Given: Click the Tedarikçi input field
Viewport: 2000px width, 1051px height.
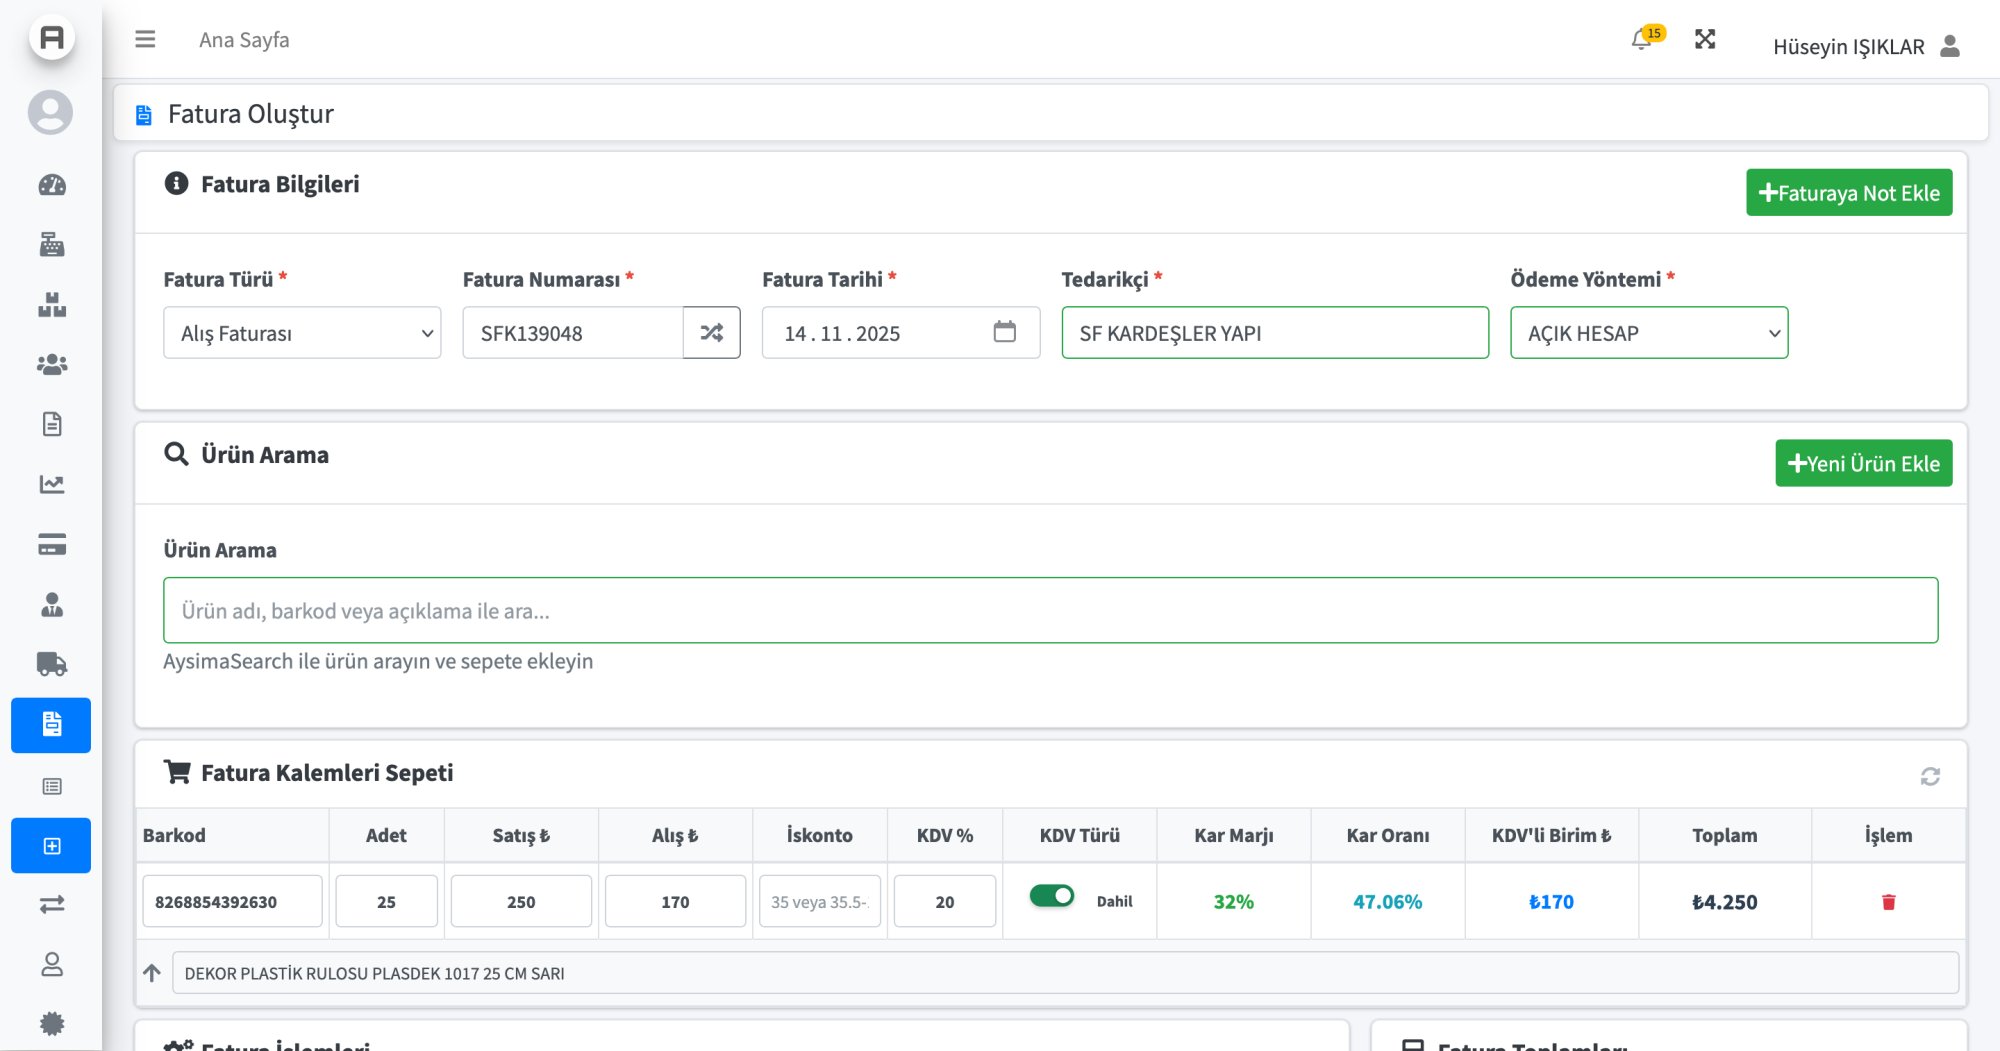Looking at the screenshot, I should pos(1274,333).
